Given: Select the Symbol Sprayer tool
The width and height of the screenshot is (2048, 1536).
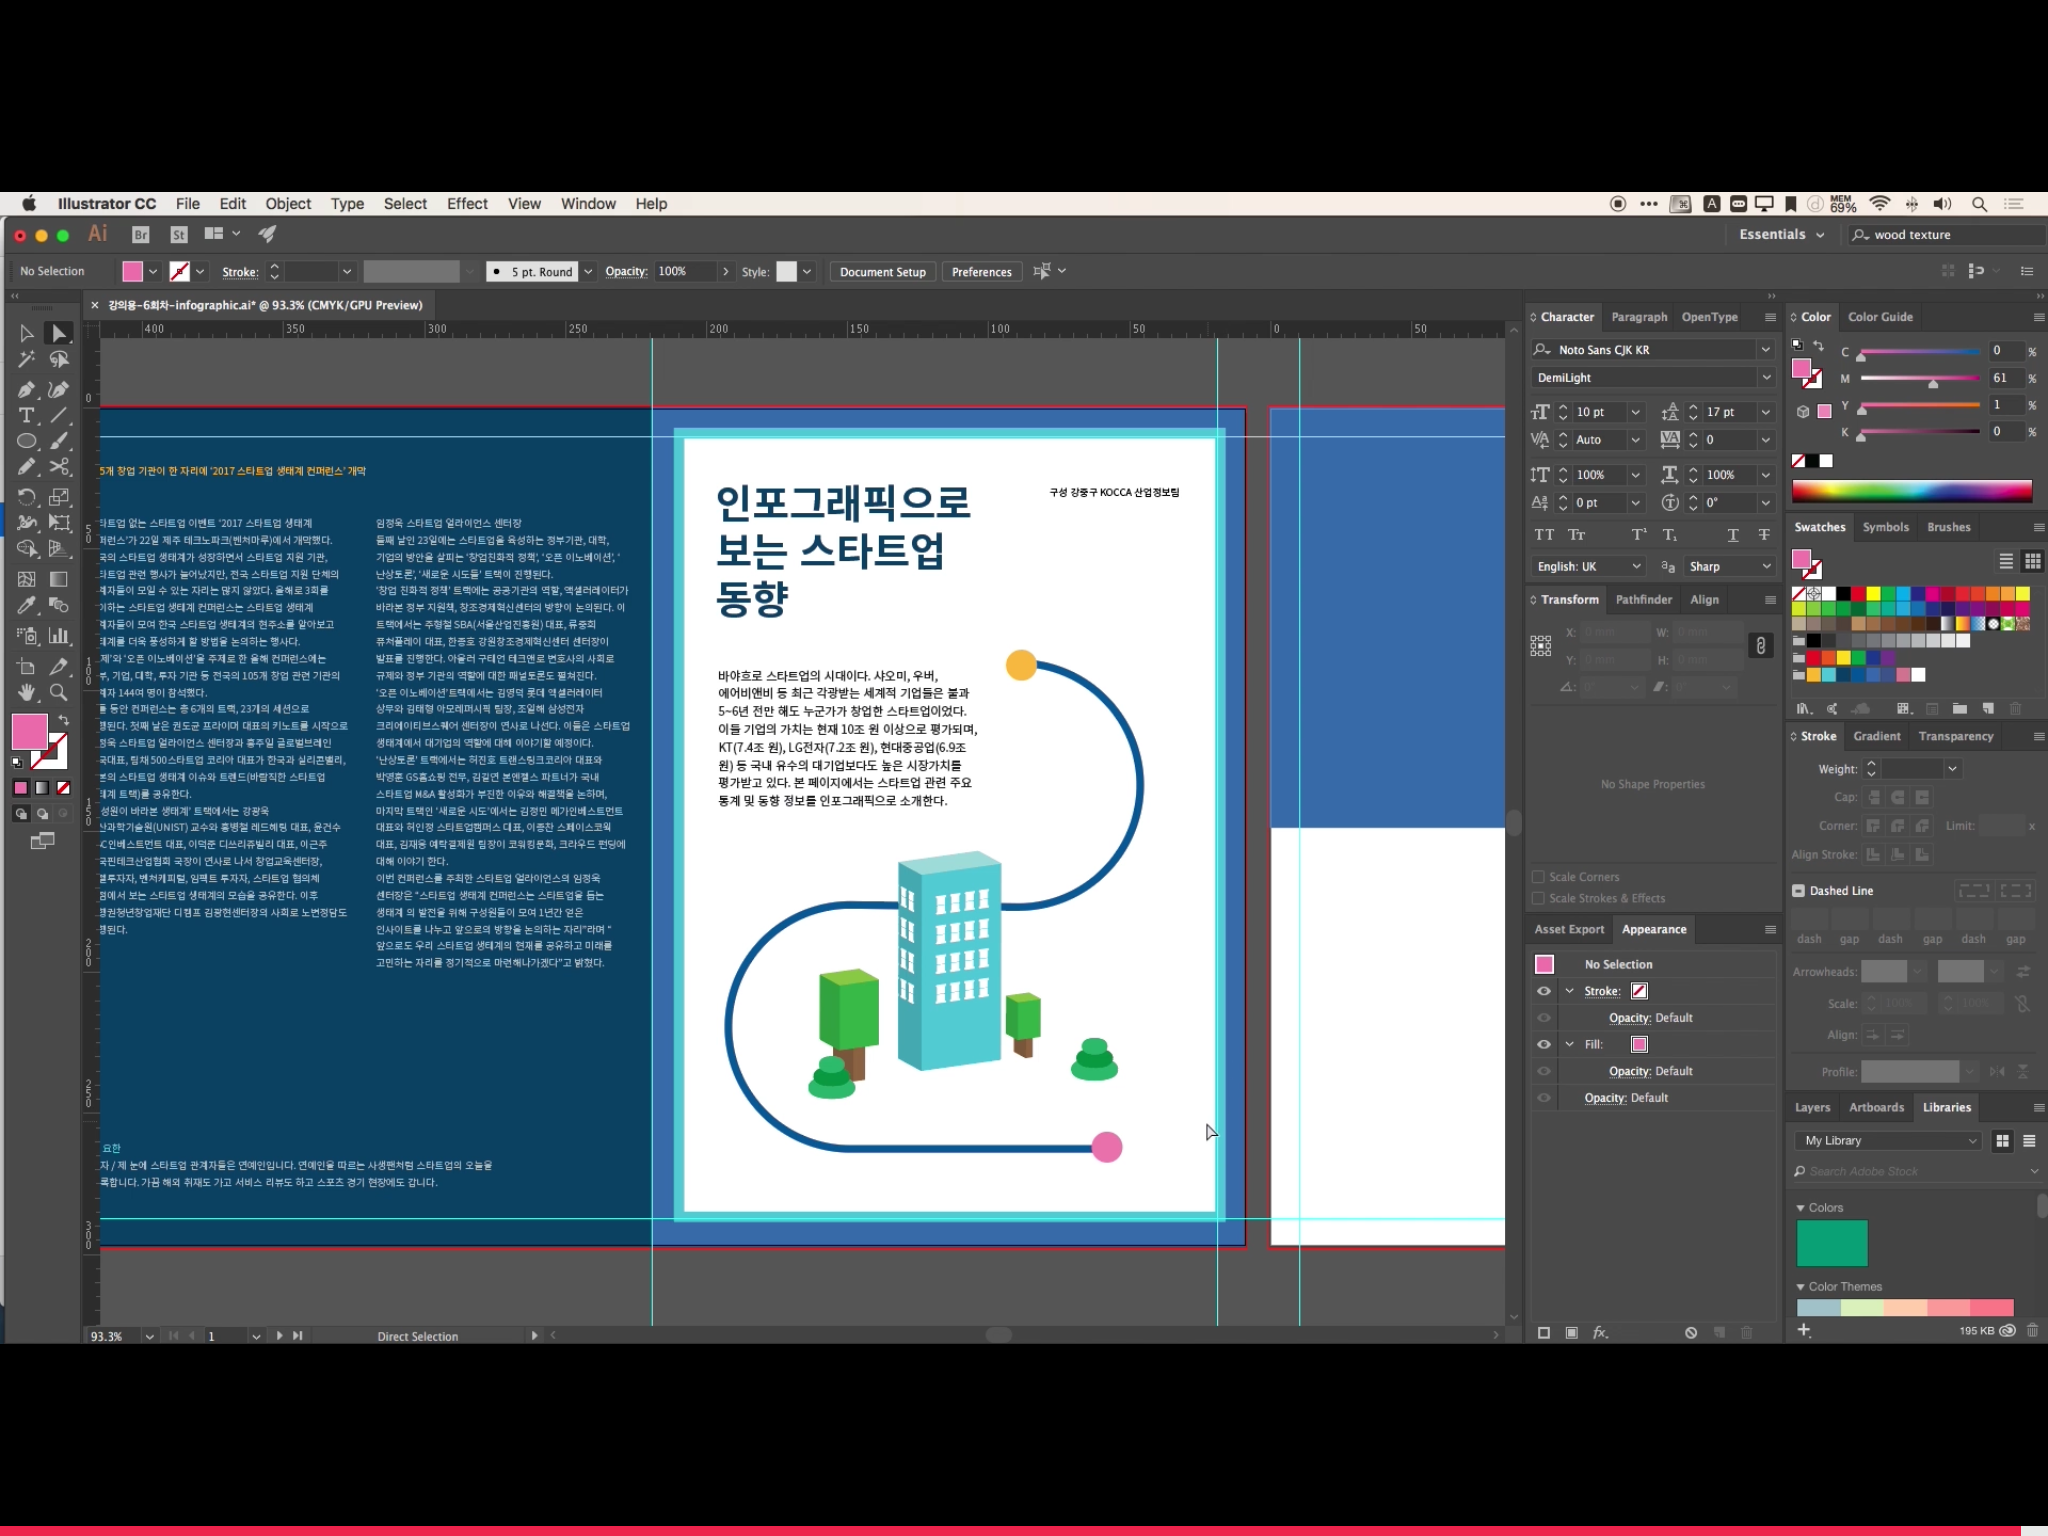Looking at the screenshot, I should point(27,635).
